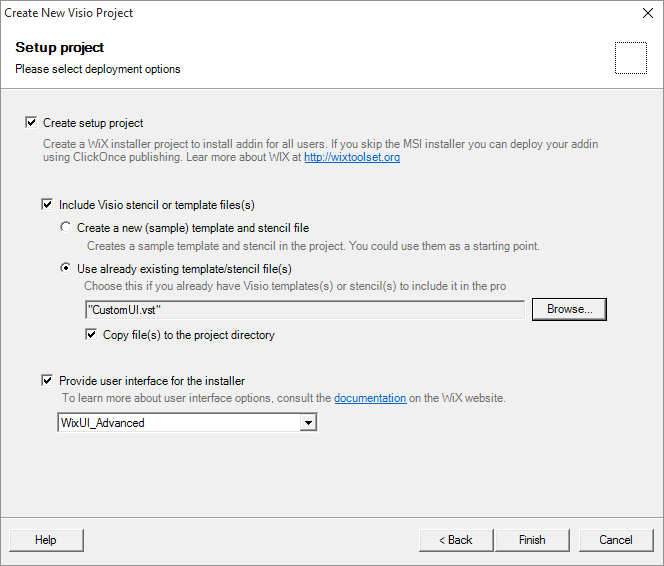Toggle Copy file(s) to project directory checkbox

point(91,335)
